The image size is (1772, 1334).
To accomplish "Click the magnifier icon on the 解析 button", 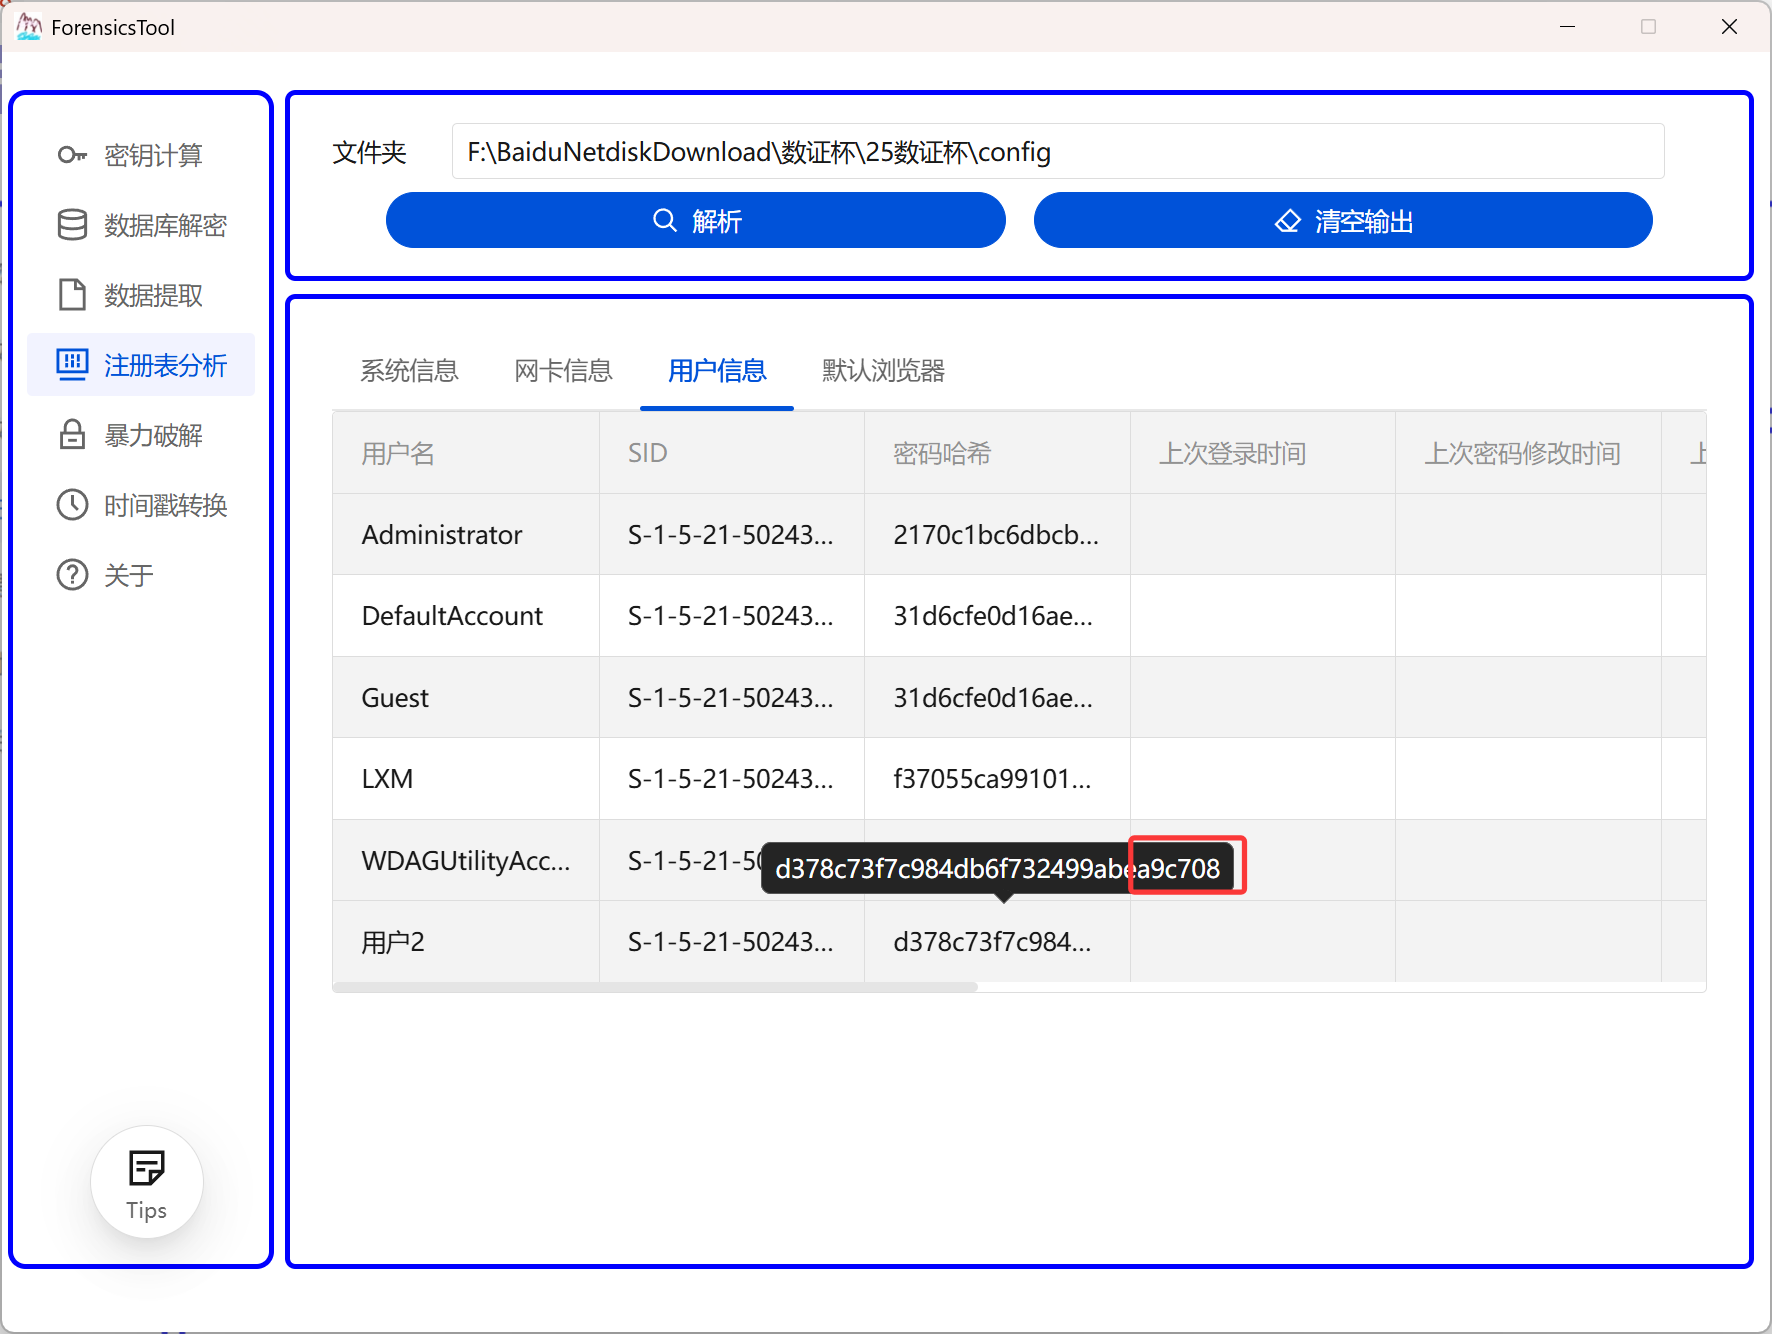I will 665,220.
